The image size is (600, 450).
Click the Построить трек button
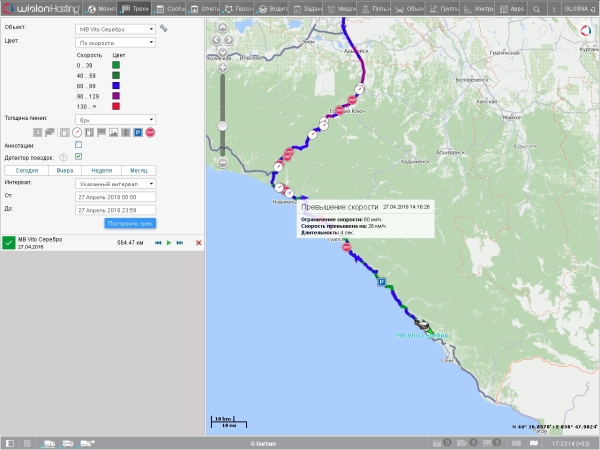(x=130, y=223)
